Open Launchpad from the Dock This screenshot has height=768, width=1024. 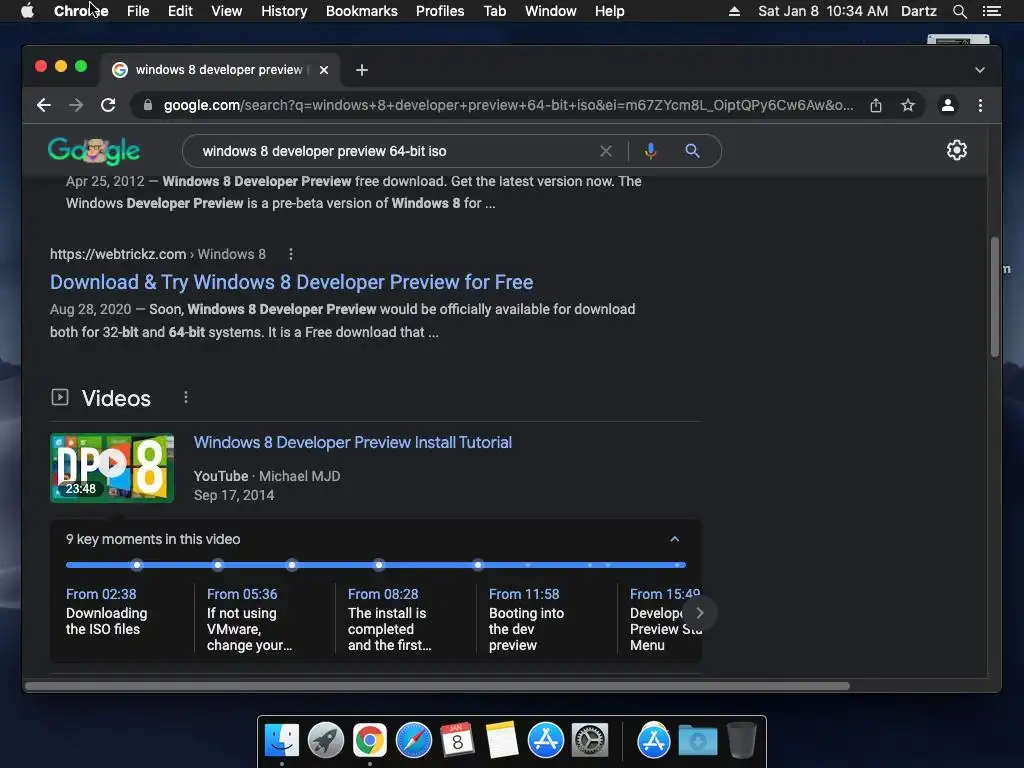coord(326,741)
